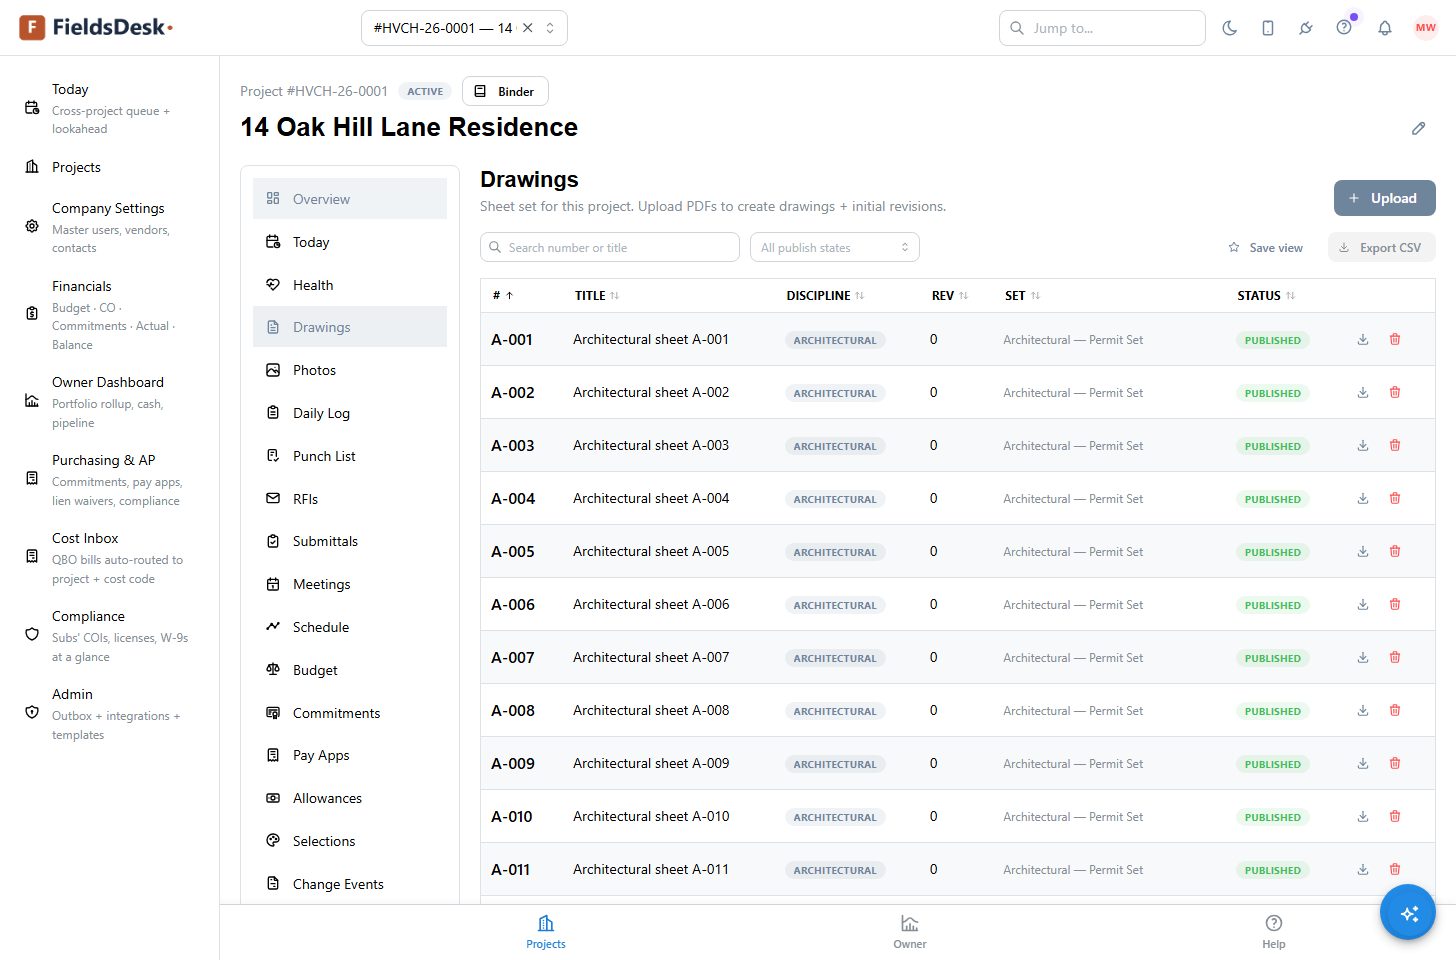Image resolution: width=1456 pixels, height=960 pixels.
Task: Delete drawing A-002
Action: coord(1395,393)
